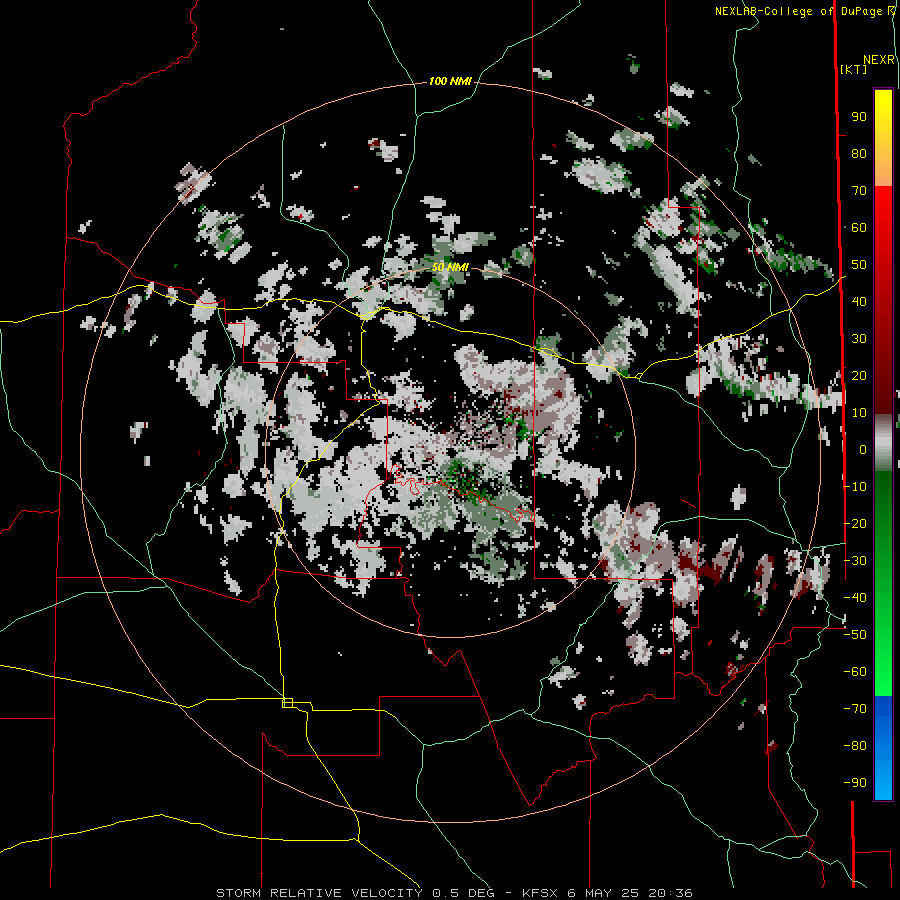
Task: Click the "STORM RELATIVE VELOCITY" caption text
Action: point(319,893)
